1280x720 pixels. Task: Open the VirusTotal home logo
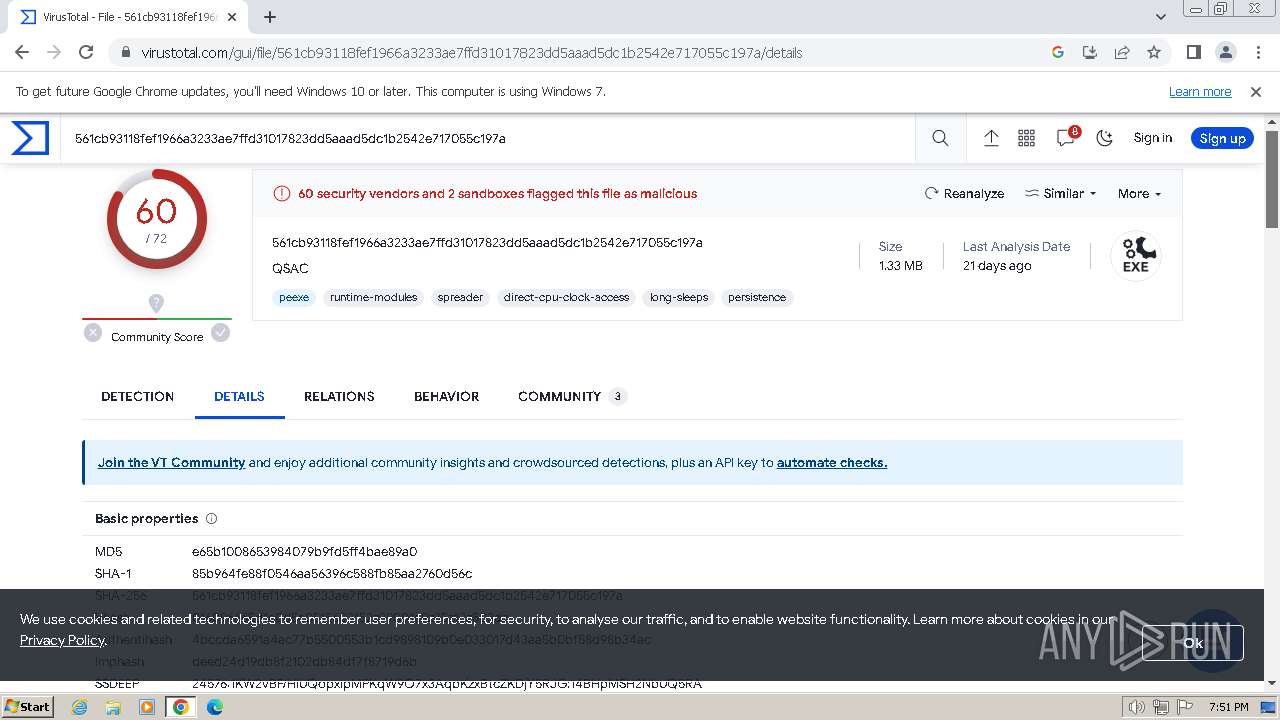coord(30,138)
